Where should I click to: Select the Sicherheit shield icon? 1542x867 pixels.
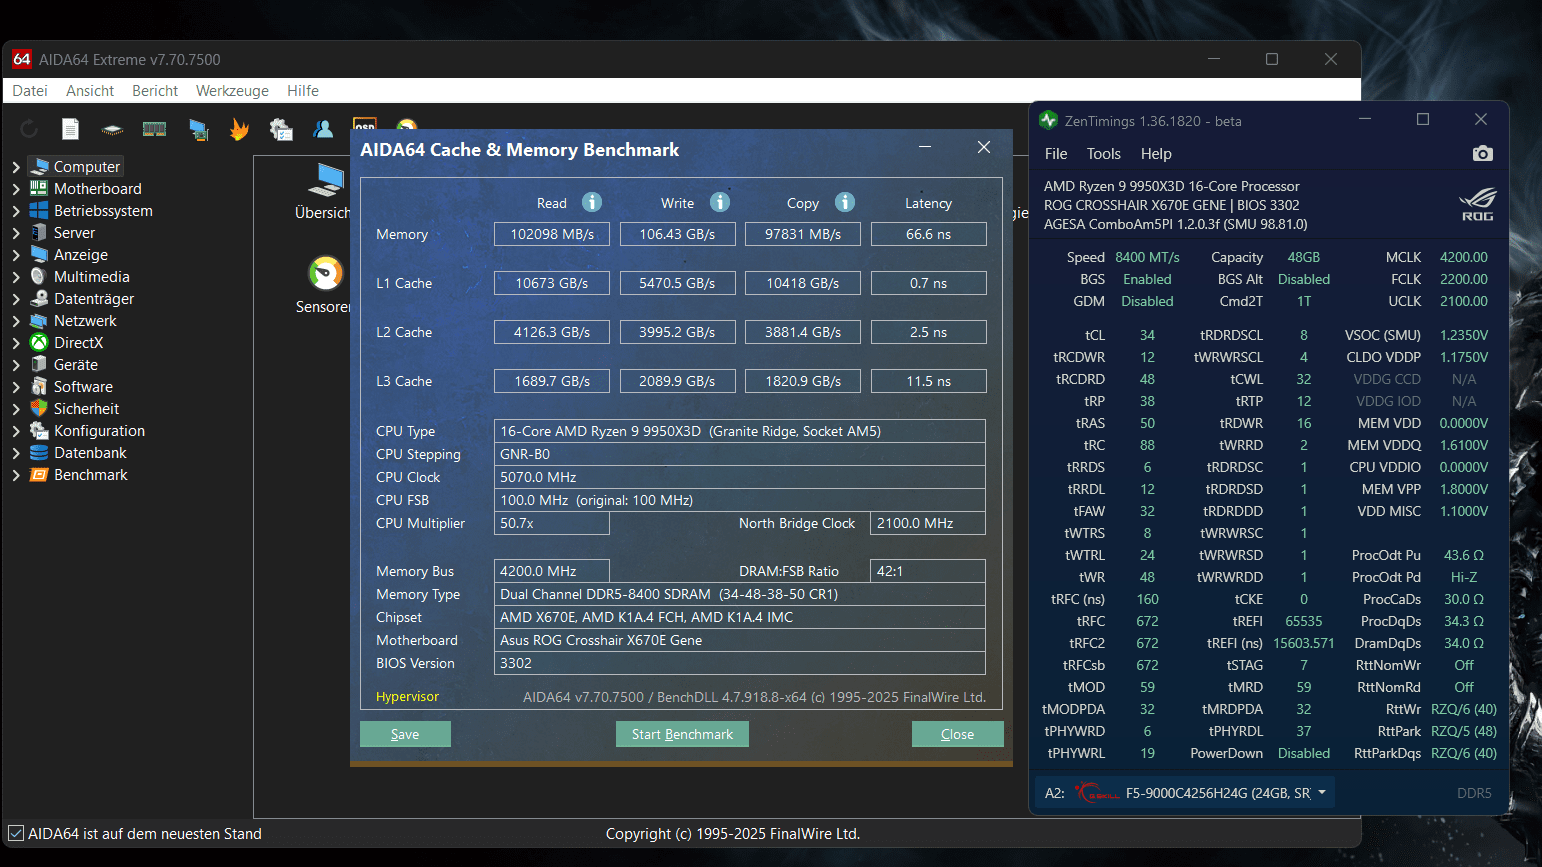click(39, 408)
